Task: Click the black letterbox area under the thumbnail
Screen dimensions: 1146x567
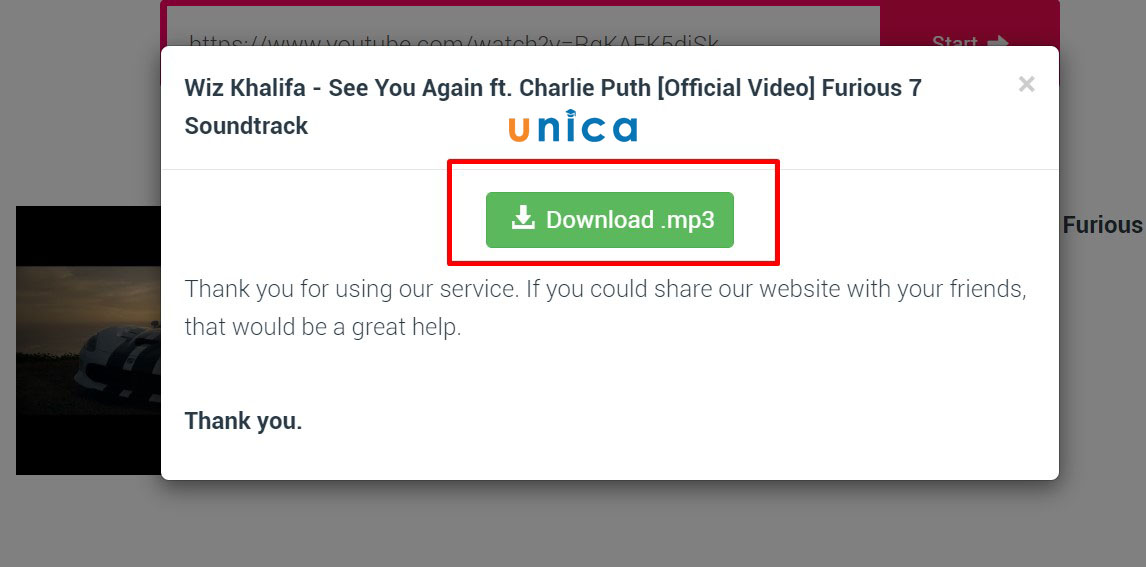Action: point(88,444)
